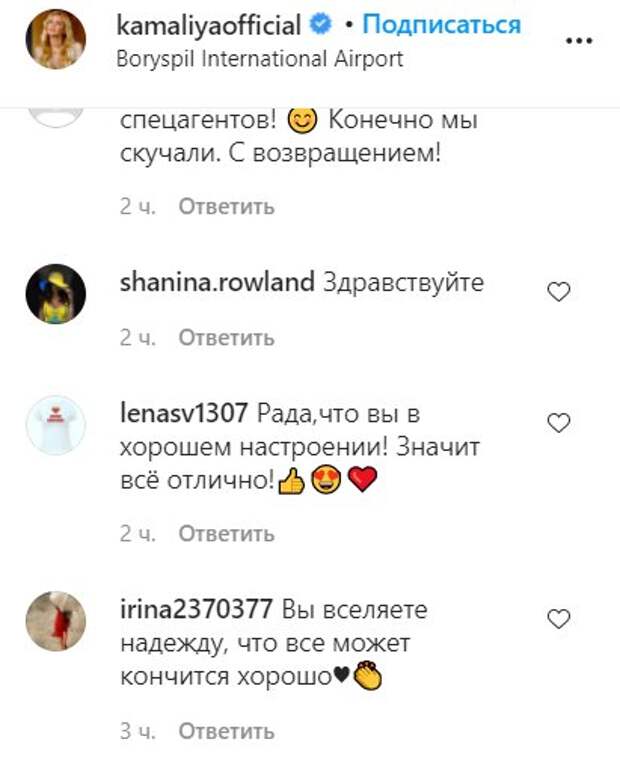Open shanina.rowland username link
The image size is (620, 757).
(217, 282)
